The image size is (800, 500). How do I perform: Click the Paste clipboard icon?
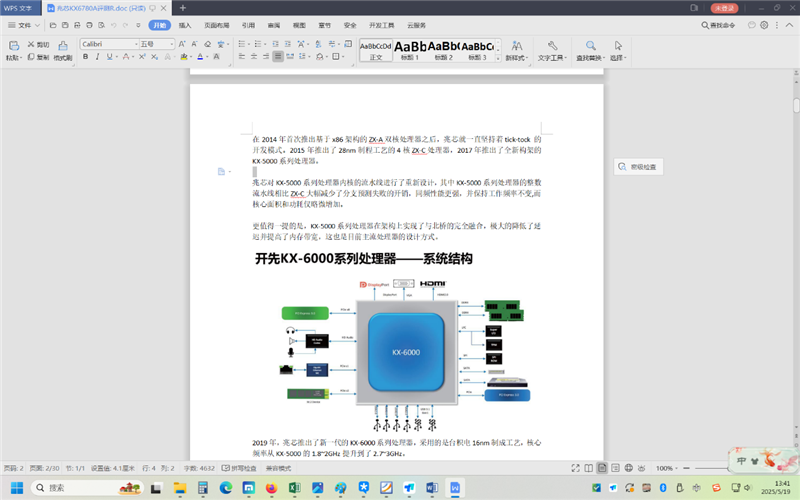coord(13,45)
